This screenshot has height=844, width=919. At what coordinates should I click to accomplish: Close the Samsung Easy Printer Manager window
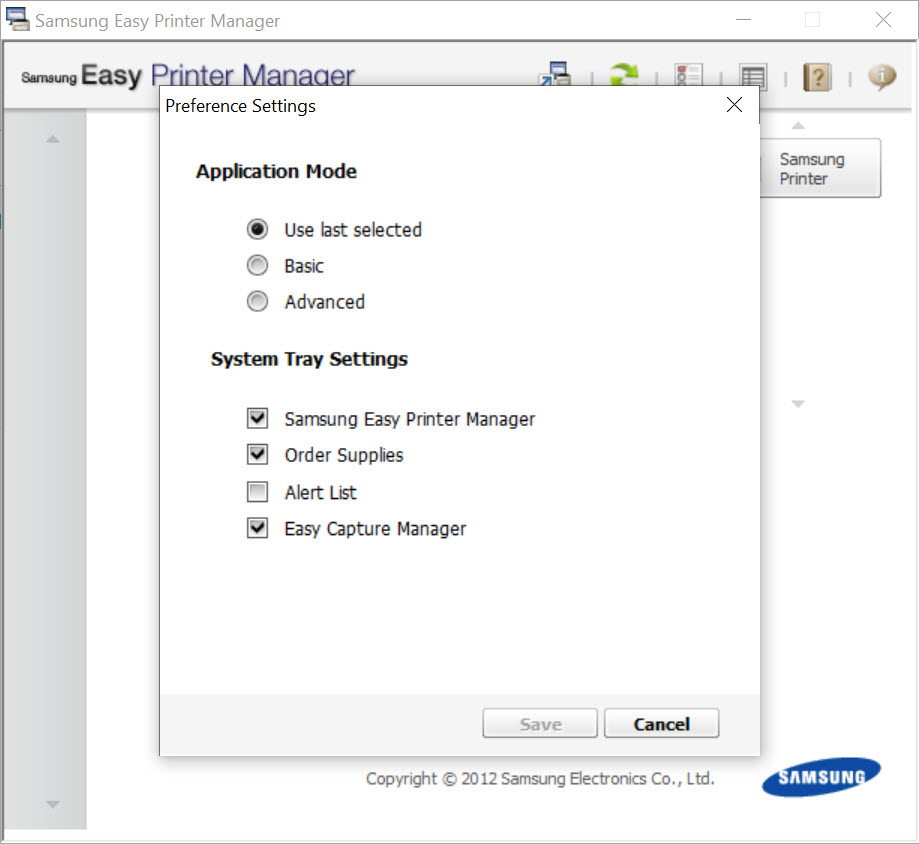click(x=883, y=20)
